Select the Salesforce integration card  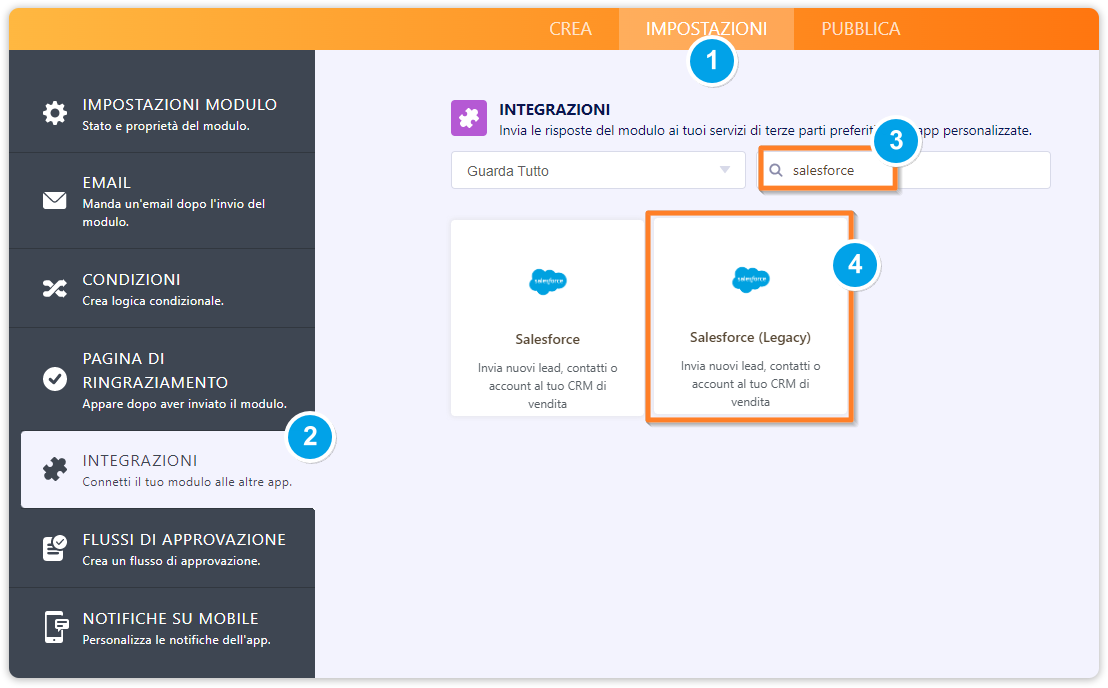[x=547, y=318]
